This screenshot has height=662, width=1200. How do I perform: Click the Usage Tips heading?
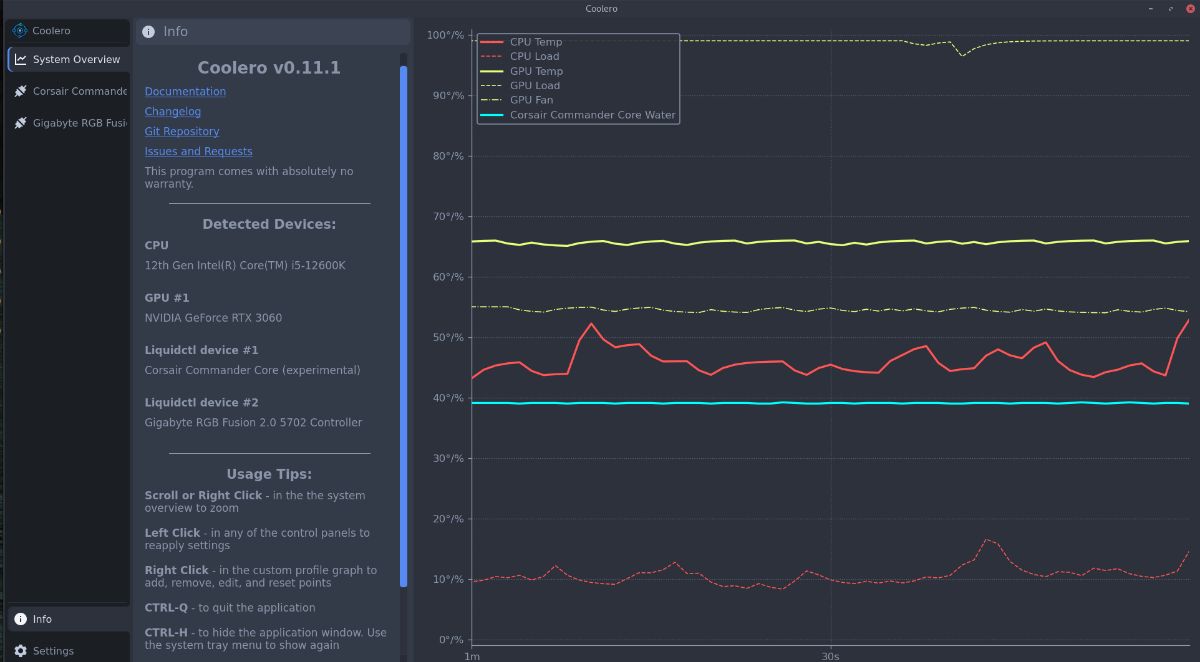coord(269,474)
